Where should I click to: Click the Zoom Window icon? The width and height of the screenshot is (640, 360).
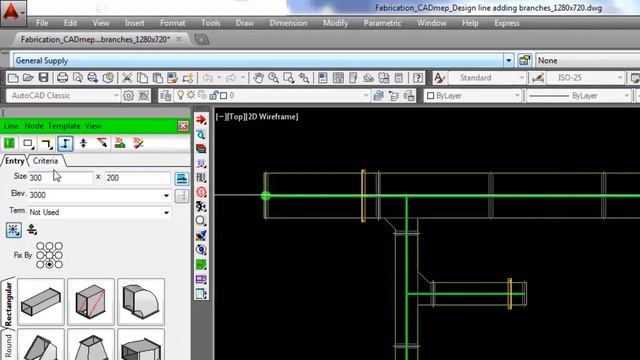[289, 78]
